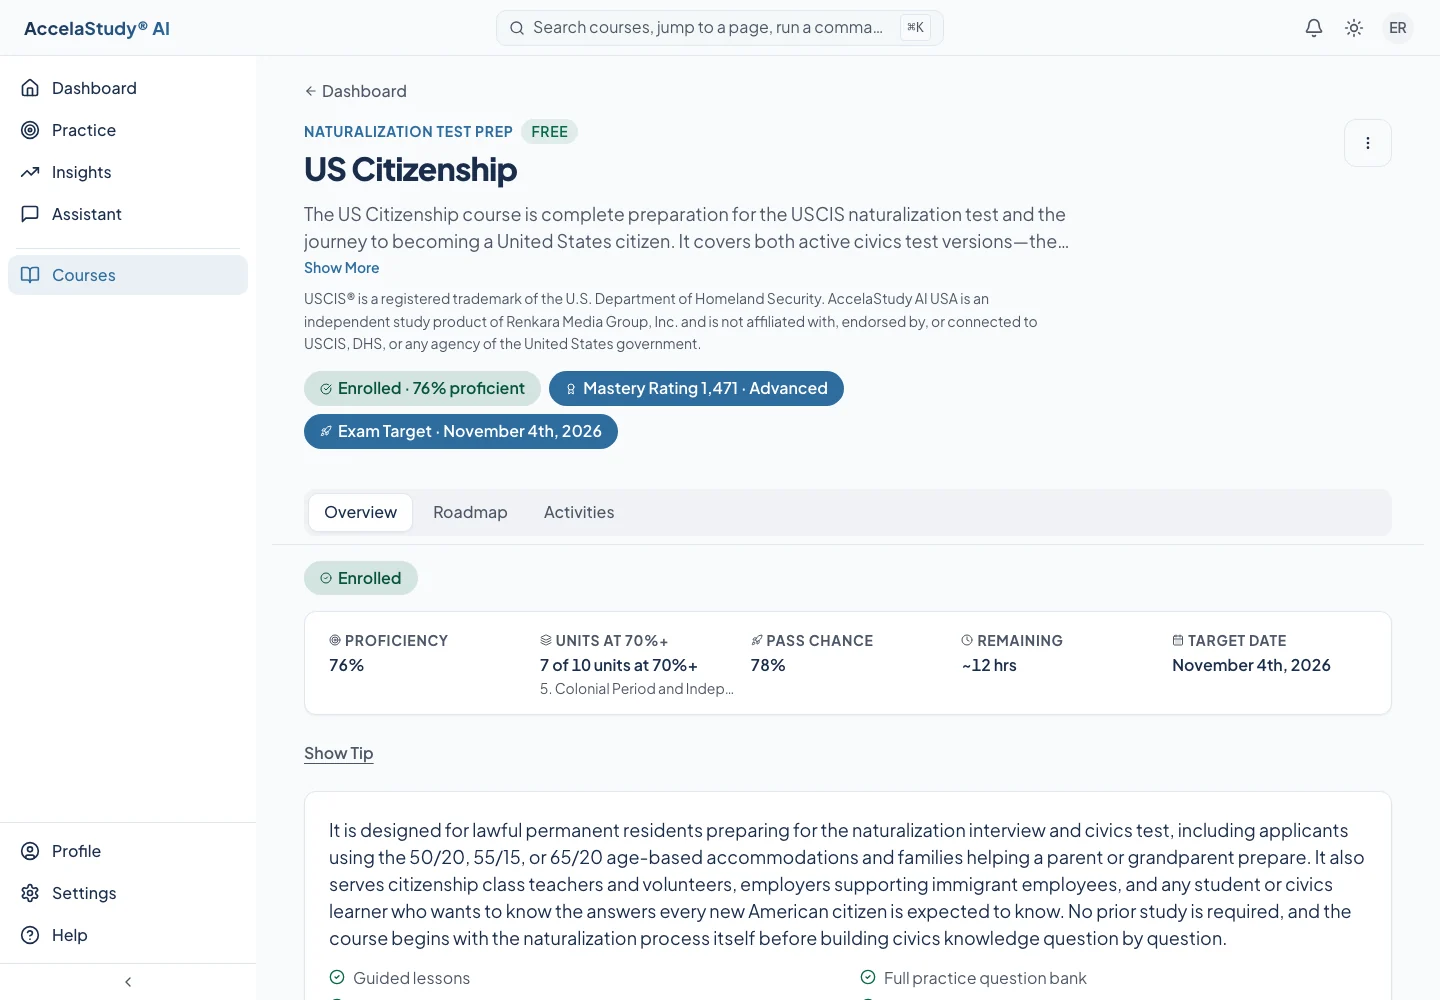Click the Insights trend arrow icon
This screenshot has width=1440, height=1000.
click(30, 172)
